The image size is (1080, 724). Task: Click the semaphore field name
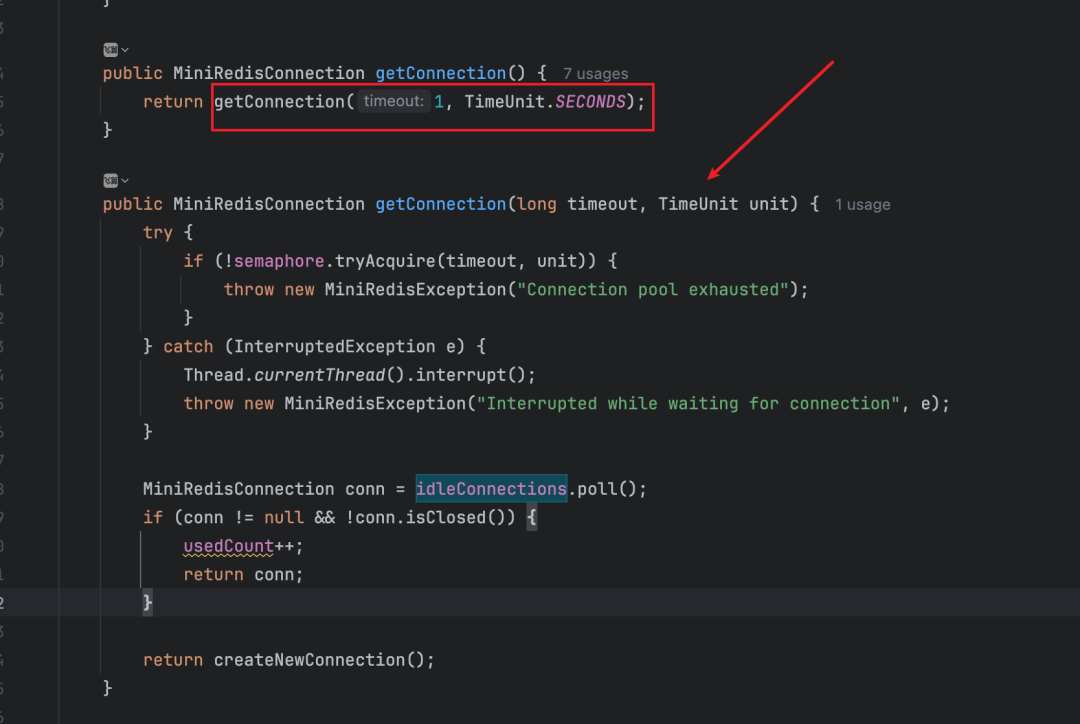(279, 261)
